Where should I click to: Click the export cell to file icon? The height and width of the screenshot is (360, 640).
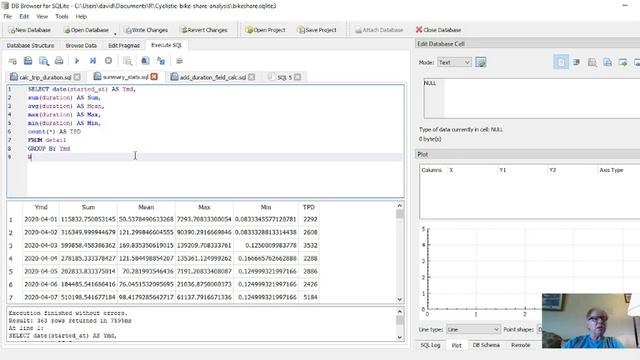click(x=623, y=62)
